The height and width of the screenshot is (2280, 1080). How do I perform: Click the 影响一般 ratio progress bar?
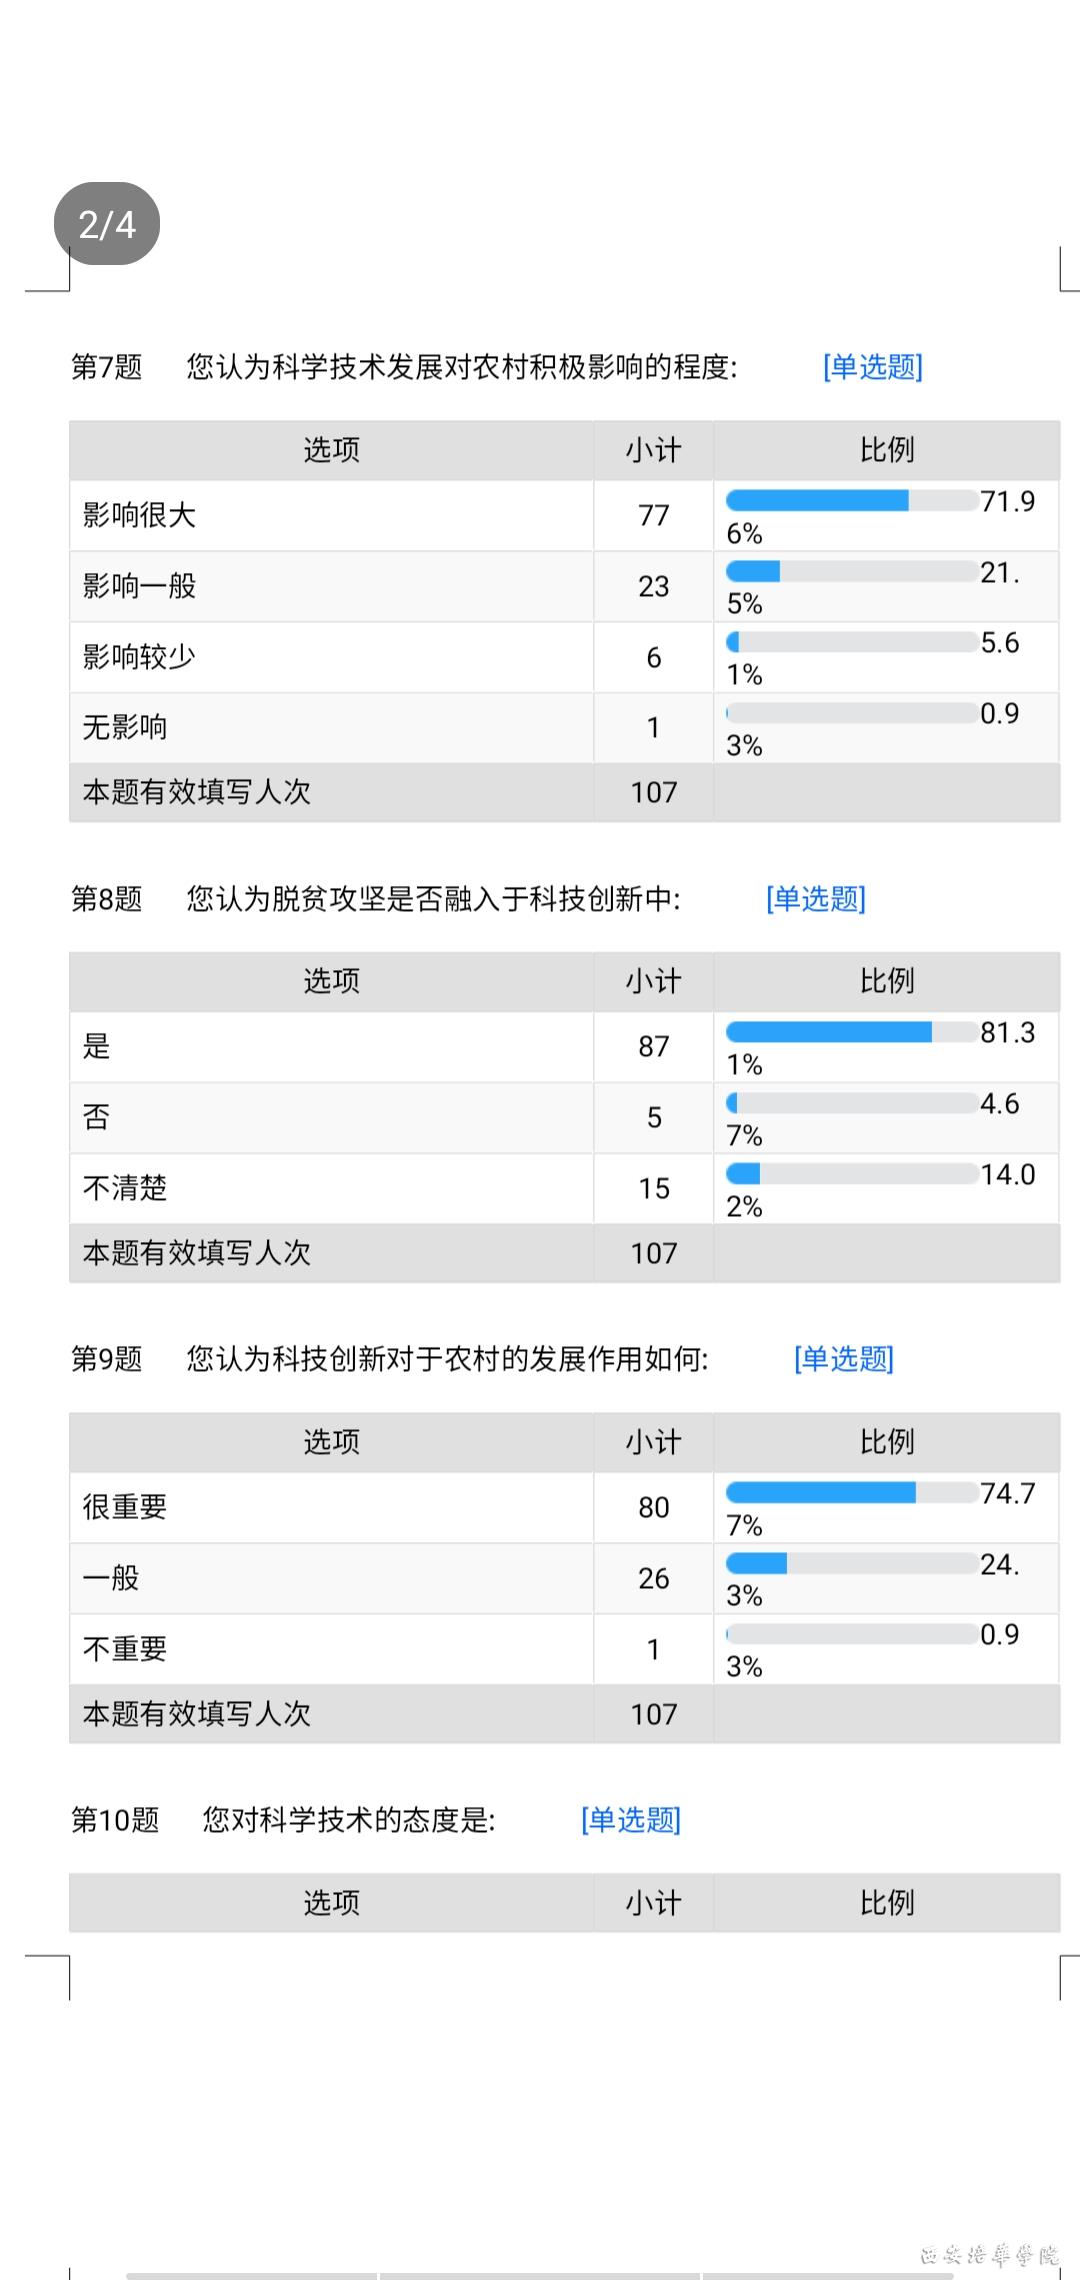851,571
